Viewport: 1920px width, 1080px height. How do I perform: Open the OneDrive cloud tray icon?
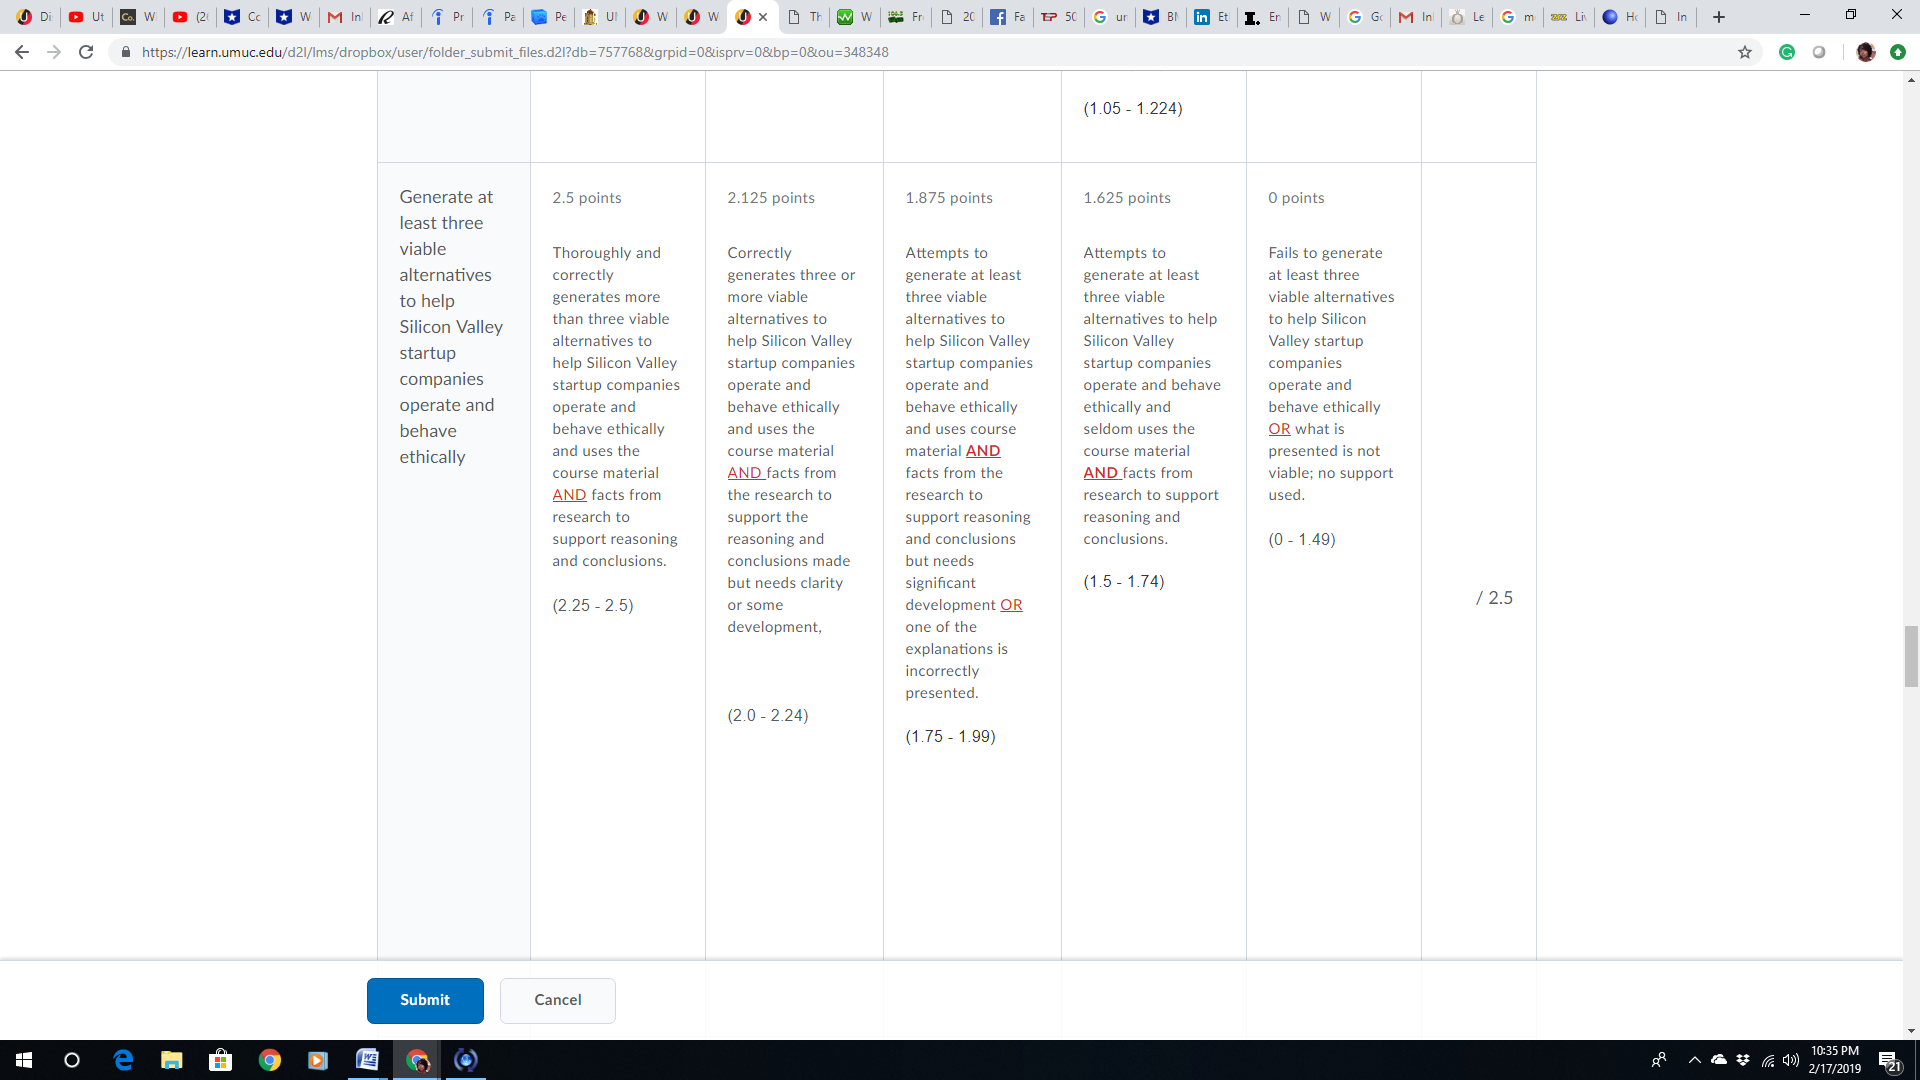point(1719,1060)
